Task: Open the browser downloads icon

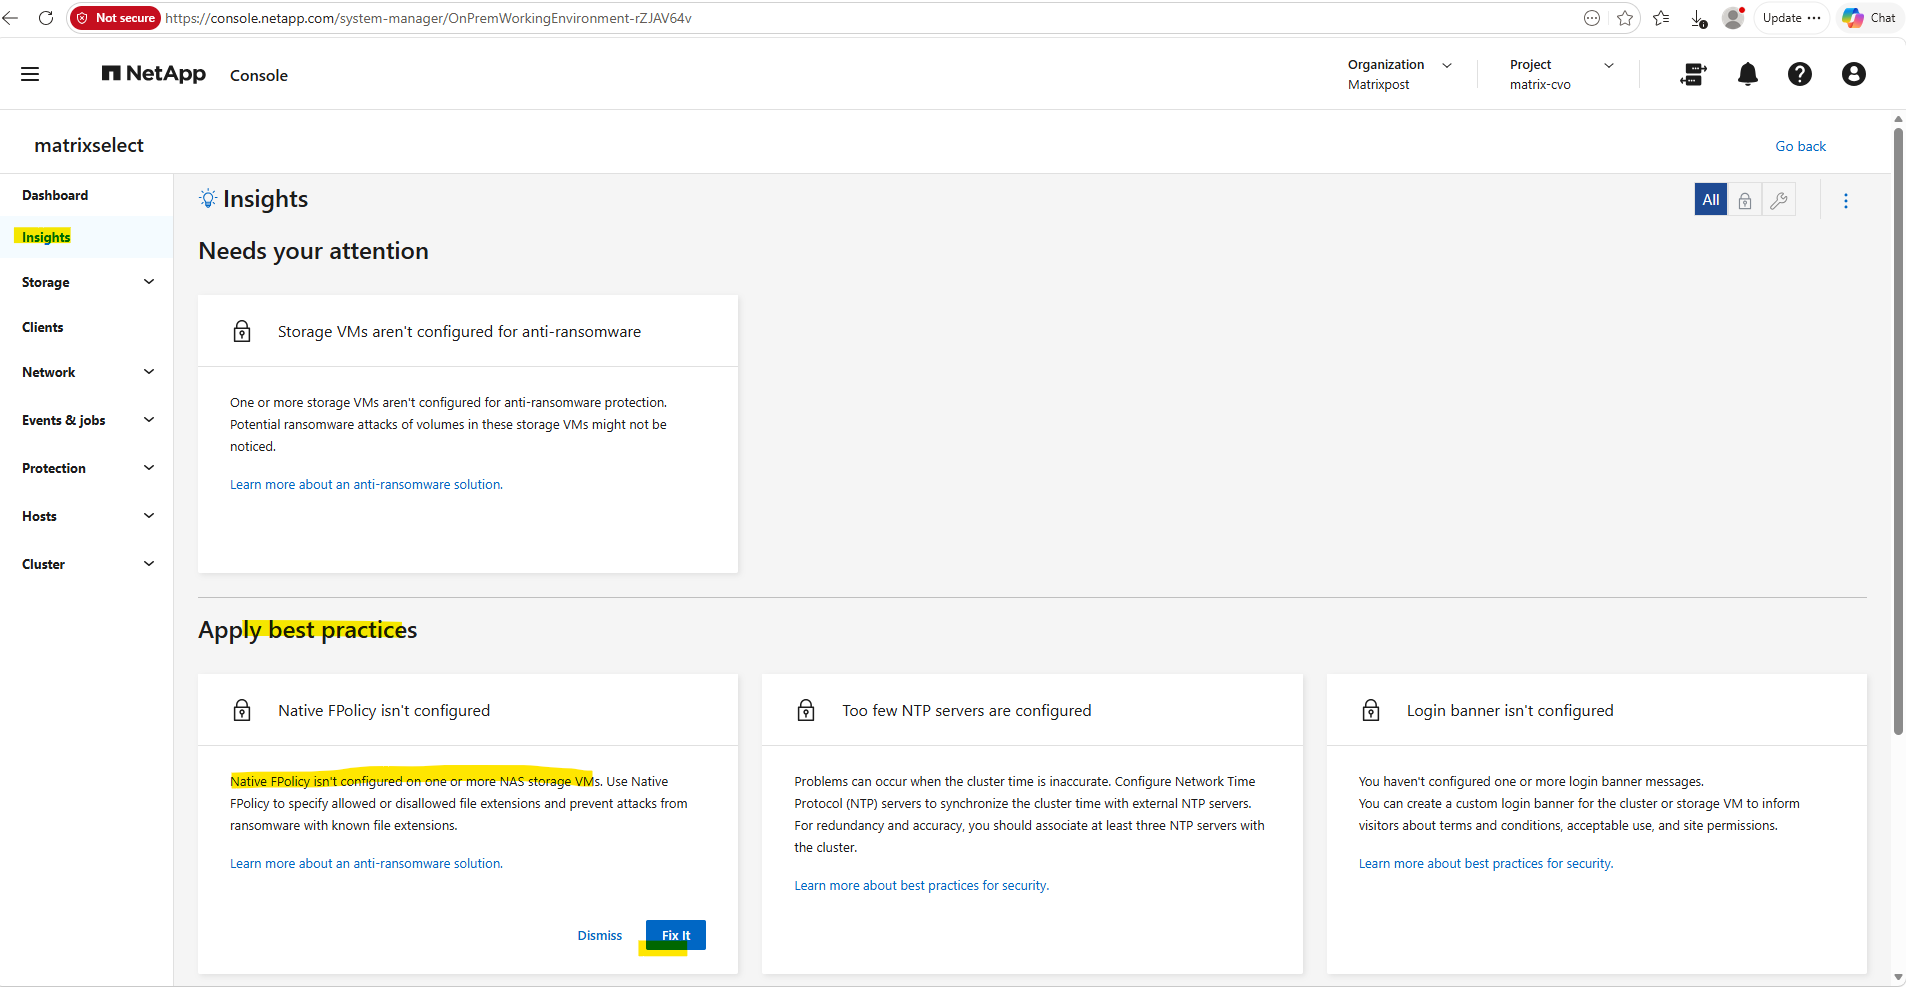Action: [x=1698, y=18]
